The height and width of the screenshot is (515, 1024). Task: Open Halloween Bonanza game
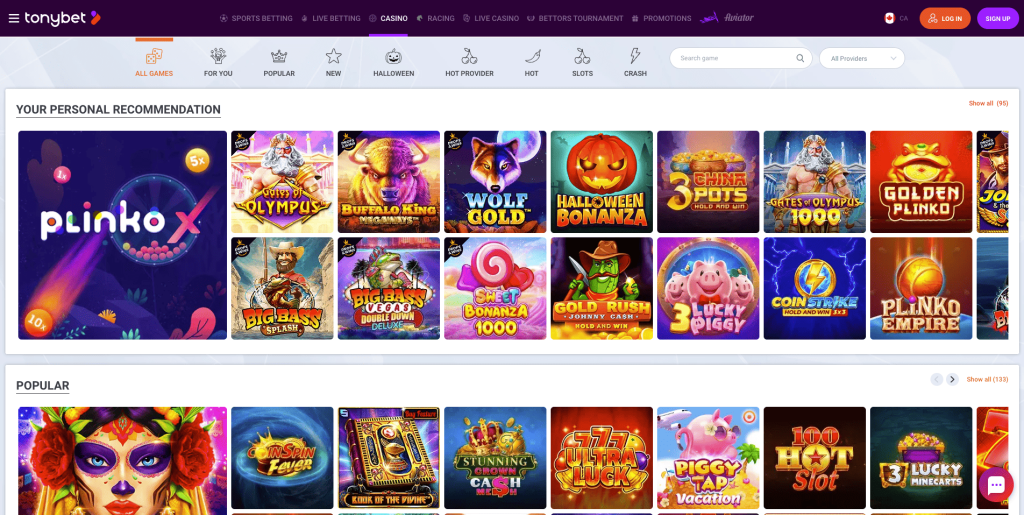coord(601,181)
